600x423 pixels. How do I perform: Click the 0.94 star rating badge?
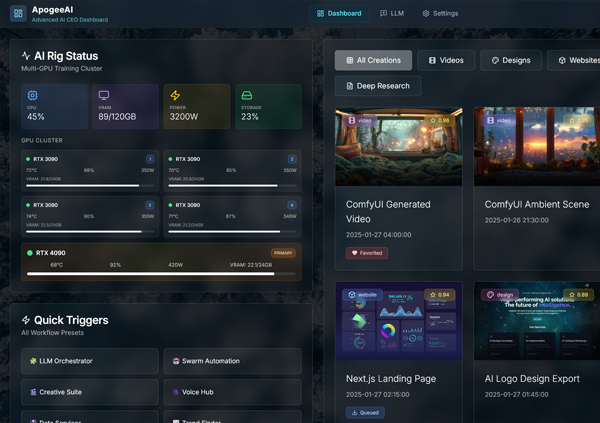[x=438, y=295]
